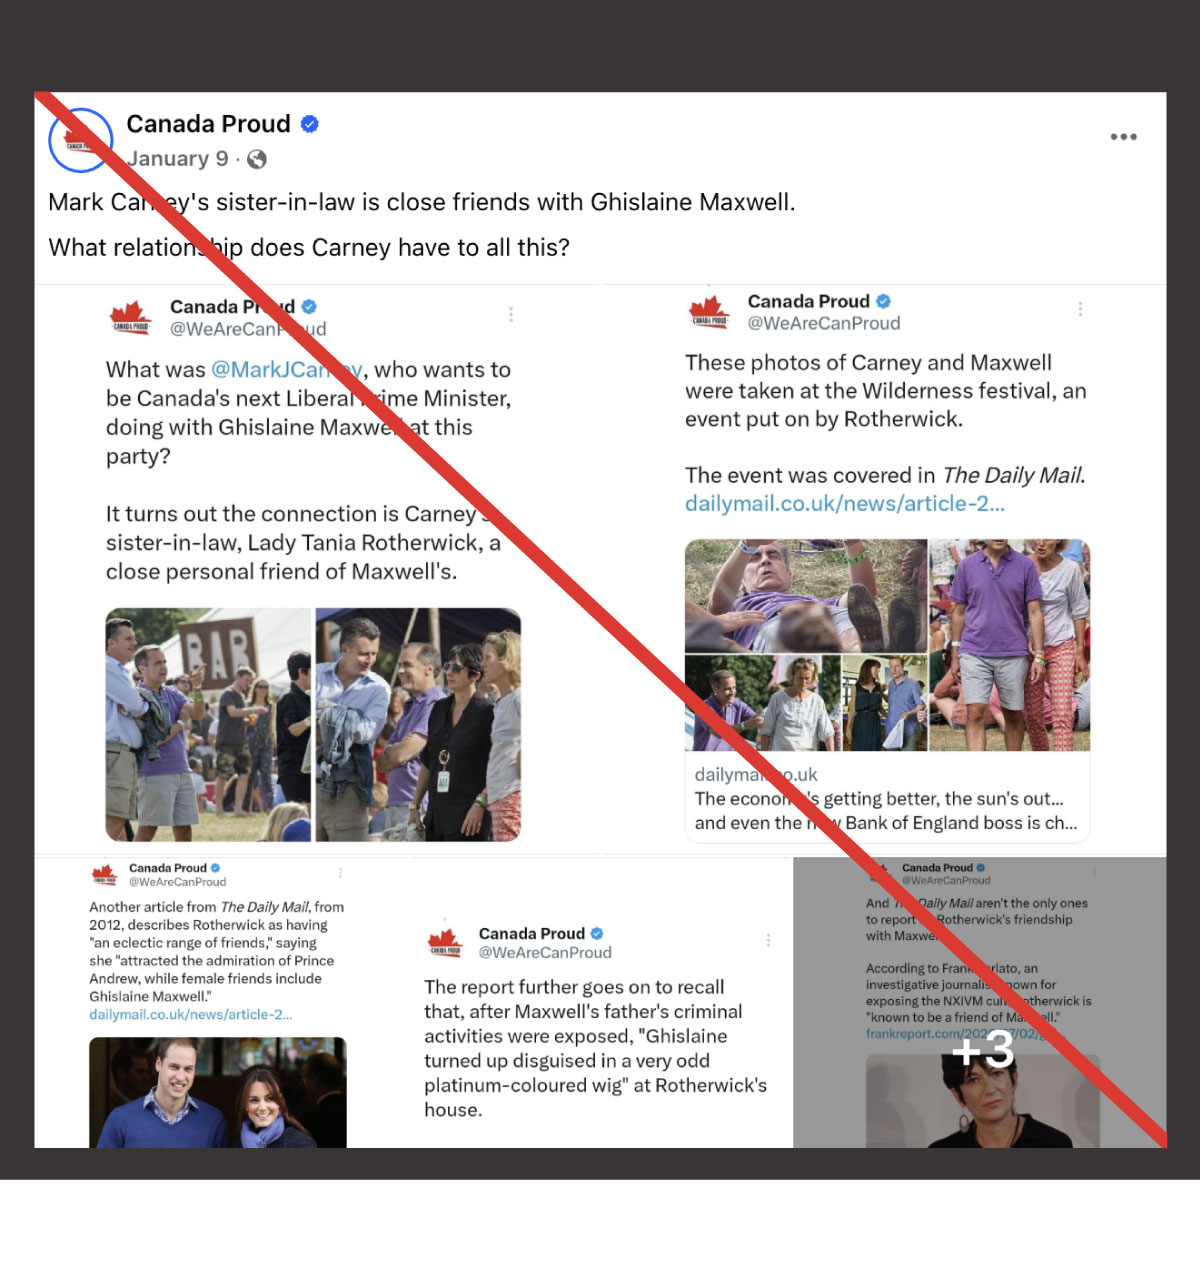1200x1272 pixels.
Task: Click the Canada Proud page name in header
Action: [x=208, y=124]
